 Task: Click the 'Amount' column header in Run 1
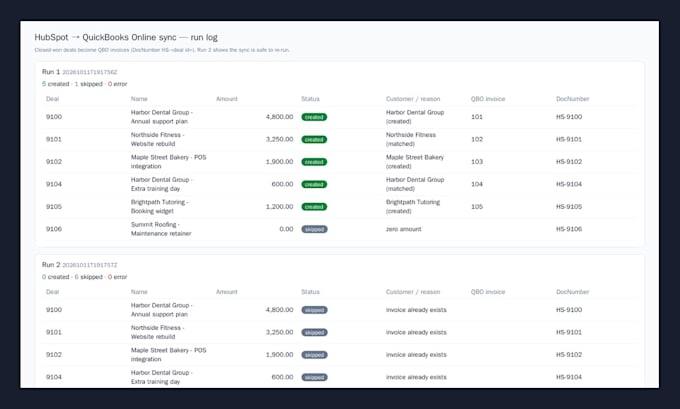click(227, 99)
